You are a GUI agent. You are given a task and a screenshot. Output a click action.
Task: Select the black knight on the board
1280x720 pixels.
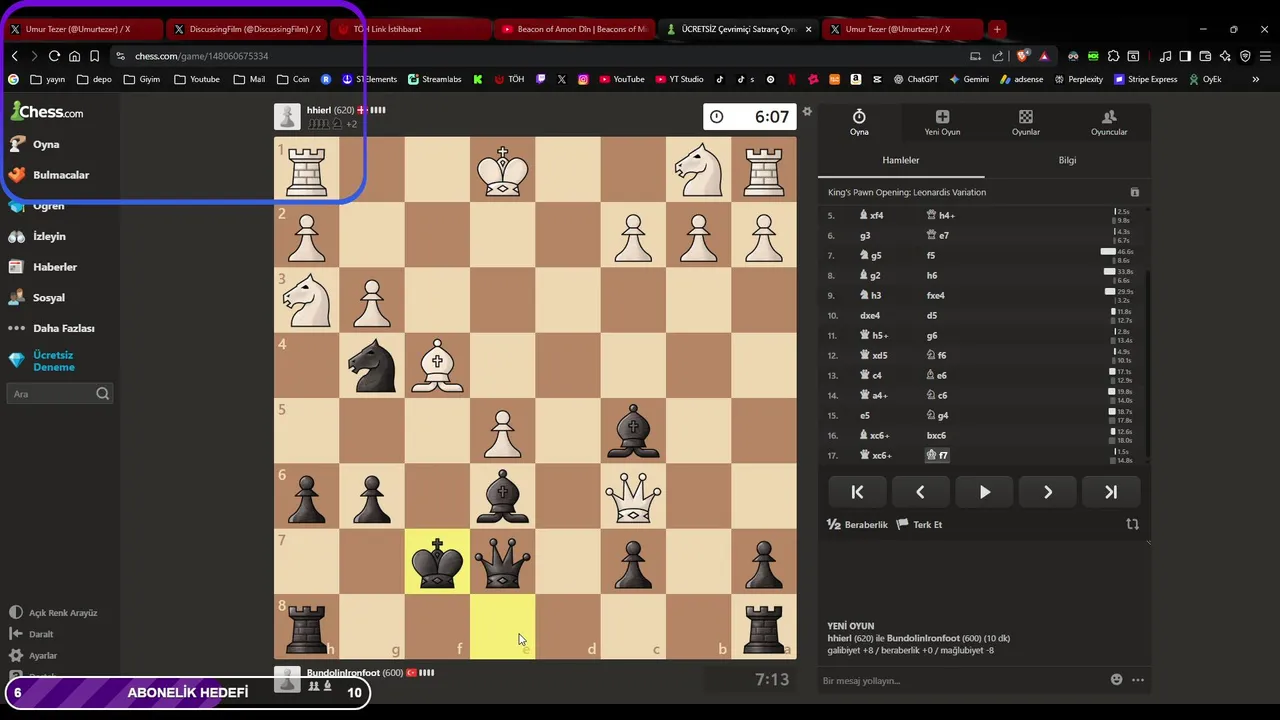coord(372,366)
